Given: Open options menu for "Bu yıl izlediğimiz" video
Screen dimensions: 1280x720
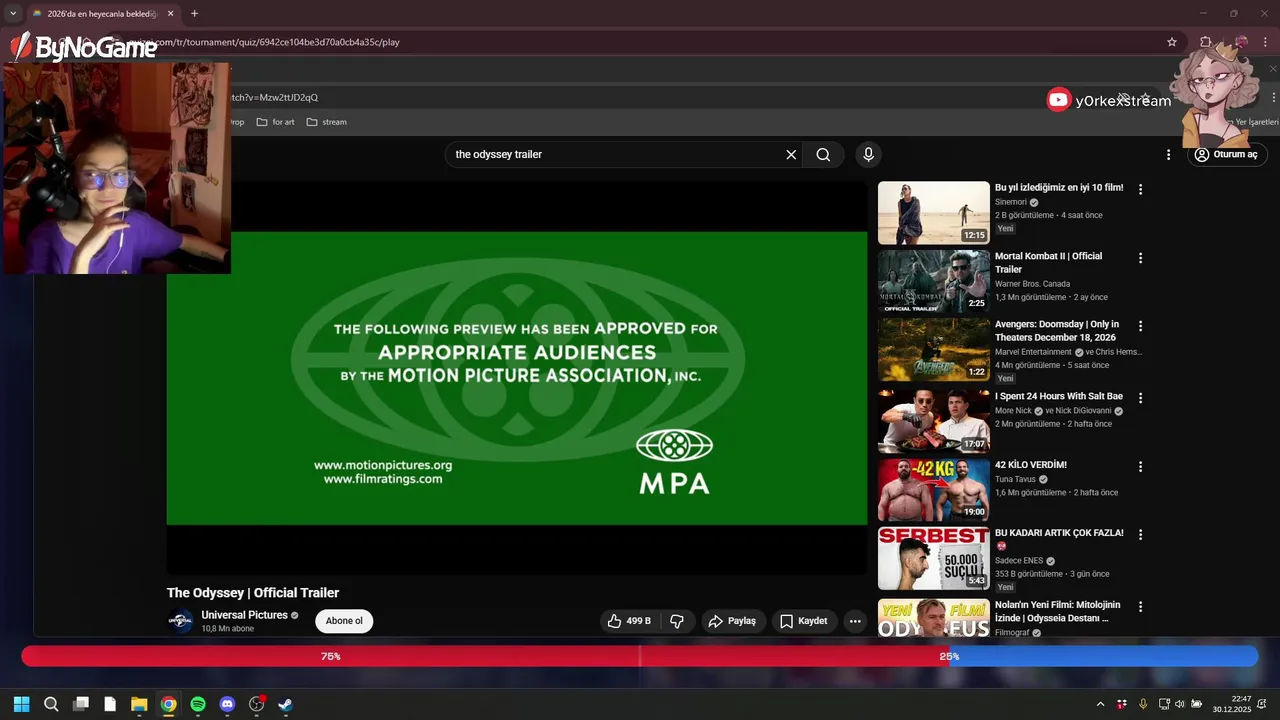Looking at the screenshot, I should click(x=1140, y=189).
